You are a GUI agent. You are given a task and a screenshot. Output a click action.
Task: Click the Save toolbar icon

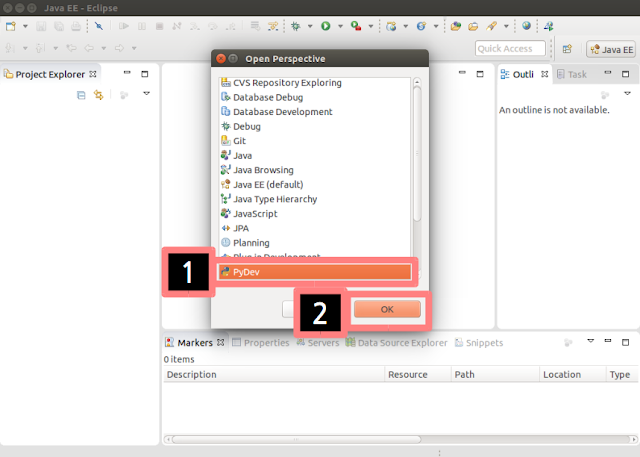(x=41, y=27)
